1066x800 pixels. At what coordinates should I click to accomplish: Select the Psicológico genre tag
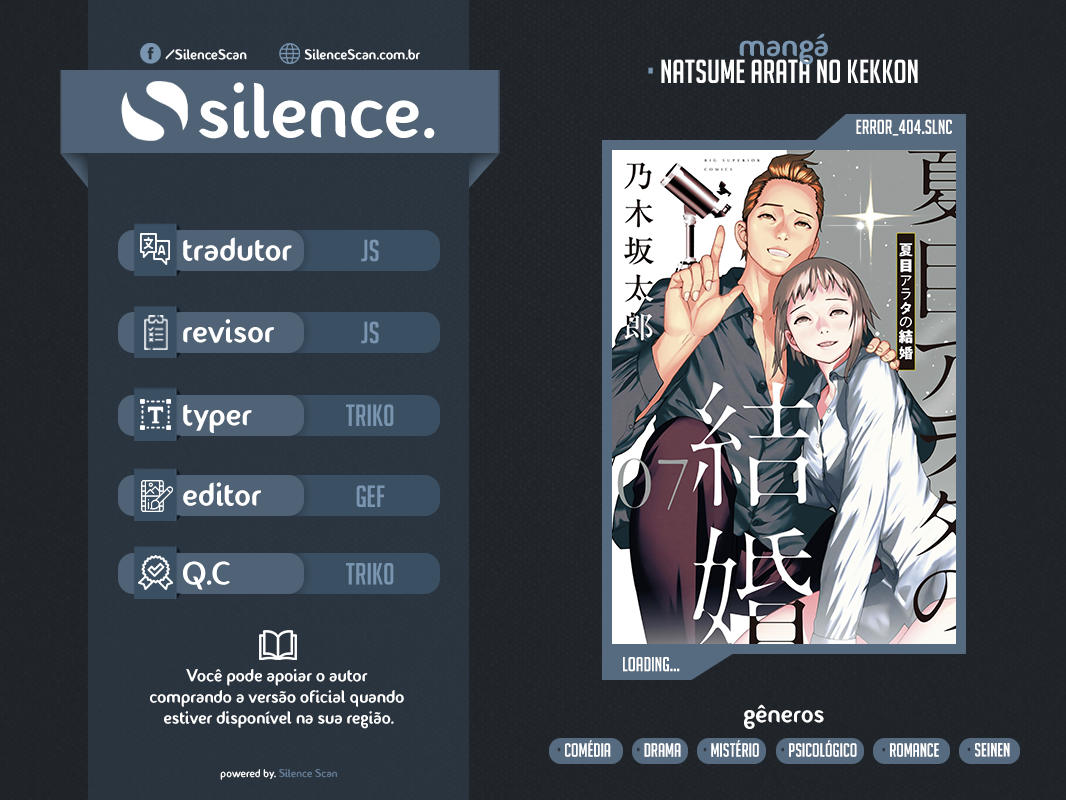(x=820, y=750)
